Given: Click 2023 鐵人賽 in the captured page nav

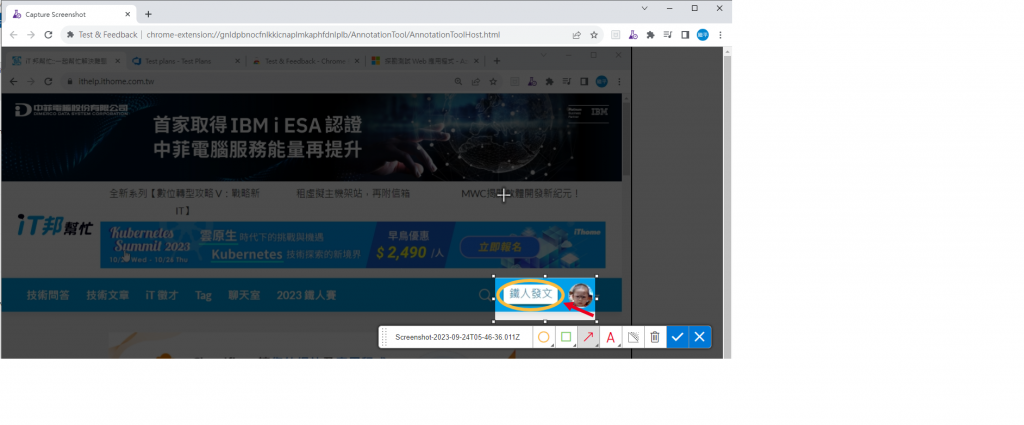Looking at the screenshot, I should point(306,295).
